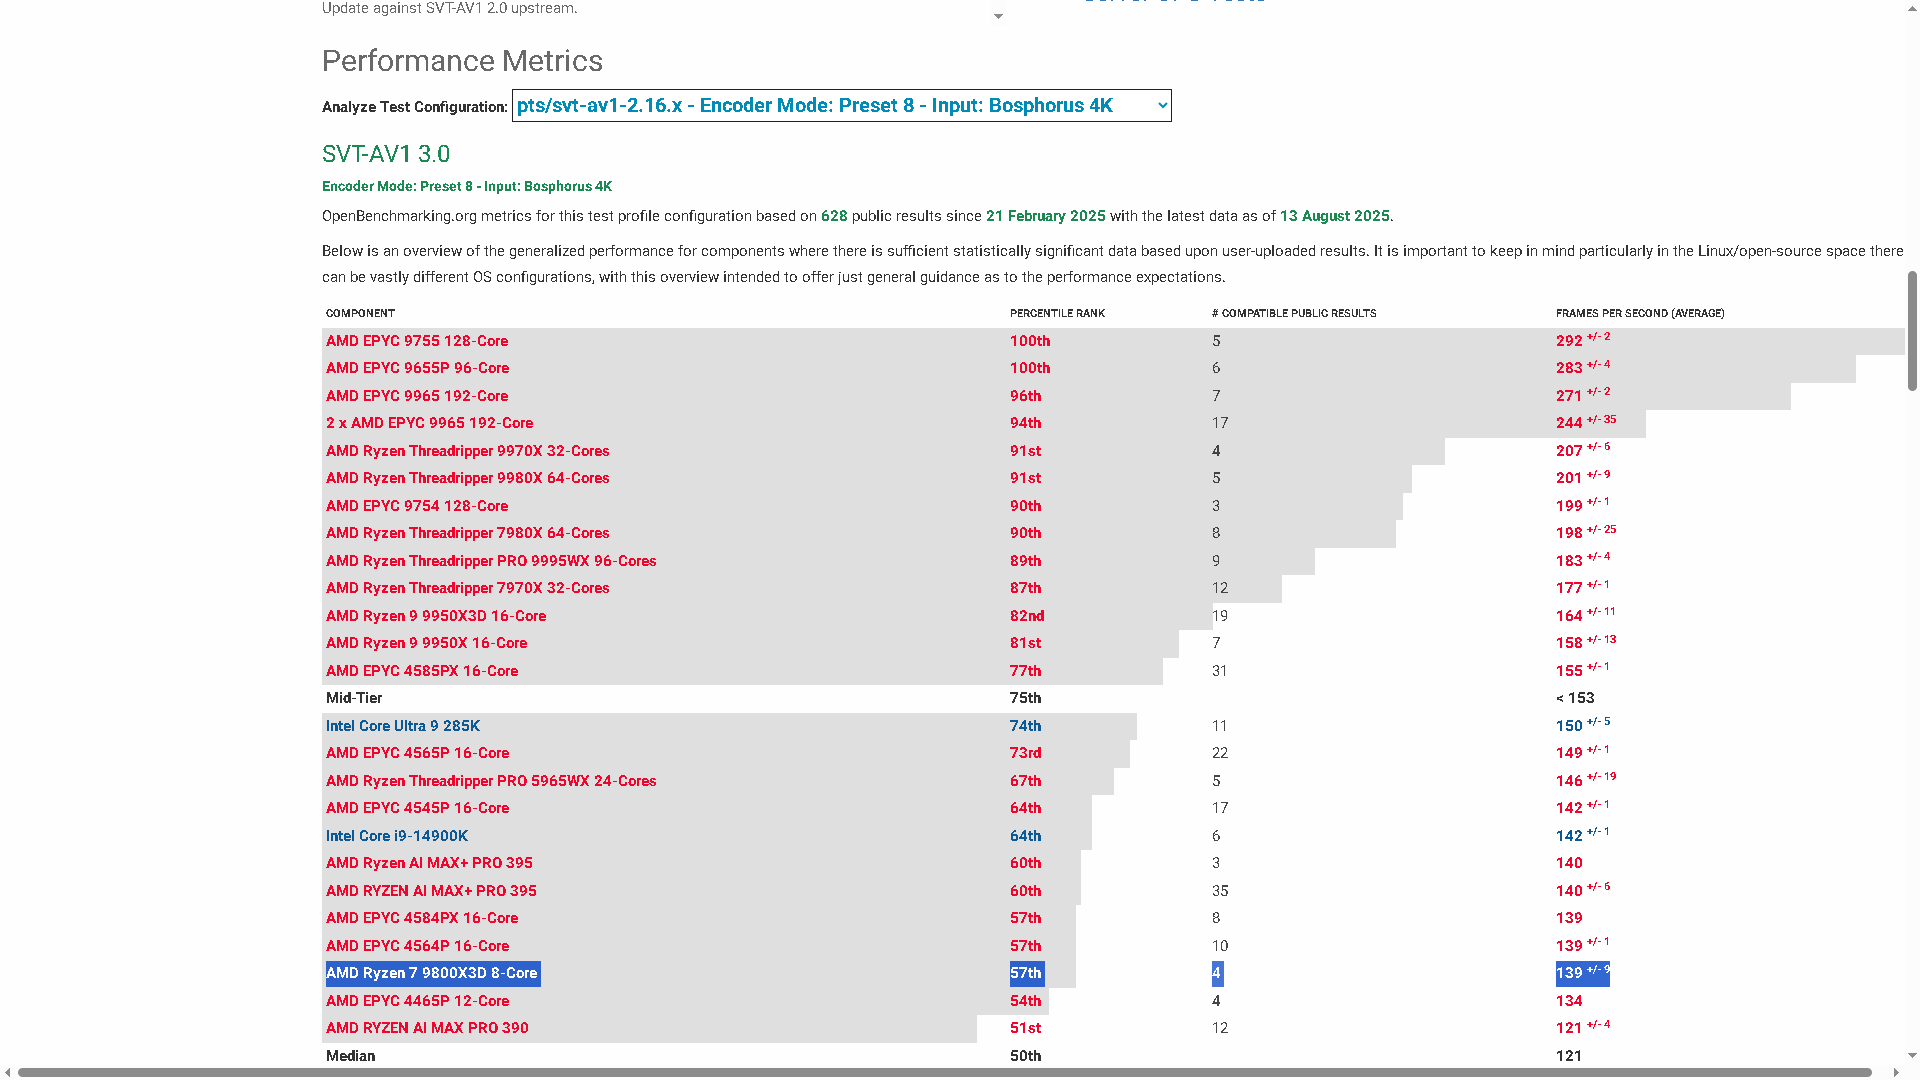Open the Intel Core Ultra 9 285K link
Image resolution: width=1920 pixels, height=1080 pixels.
click(x=403, y=726)
